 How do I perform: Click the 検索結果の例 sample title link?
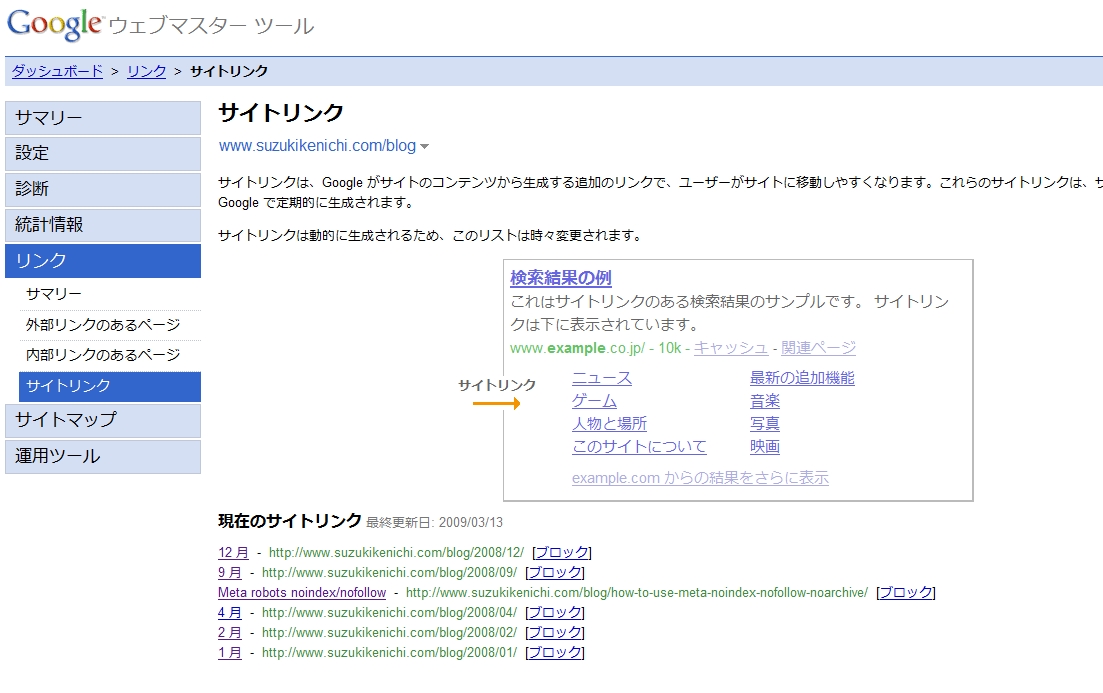coord(561,278)
